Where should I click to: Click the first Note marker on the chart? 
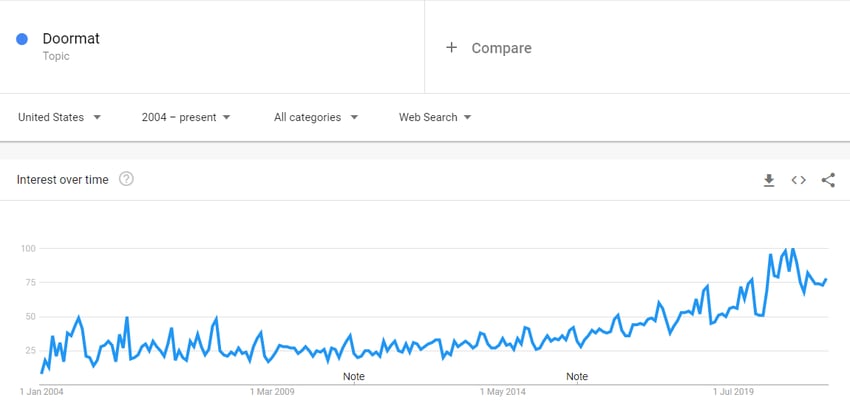[354, 376]
